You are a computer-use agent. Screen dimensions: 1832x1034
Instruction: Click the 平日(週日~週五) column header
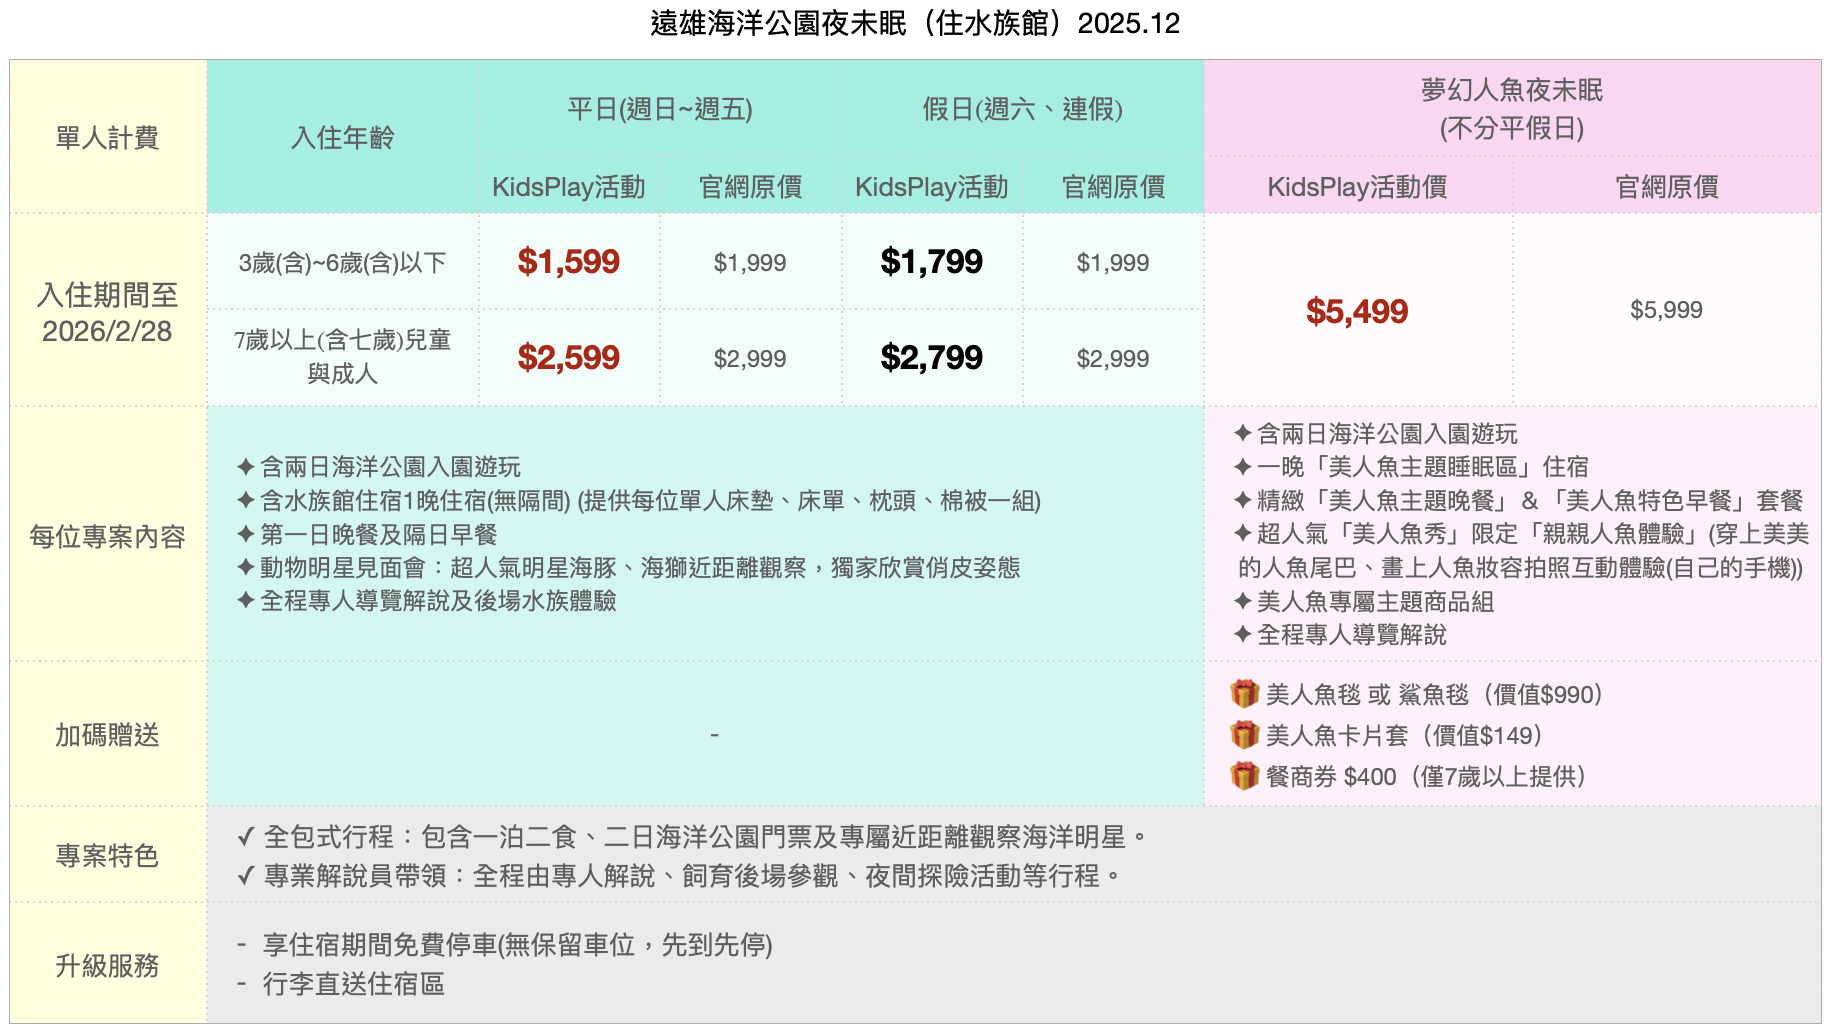coord(660,109)
